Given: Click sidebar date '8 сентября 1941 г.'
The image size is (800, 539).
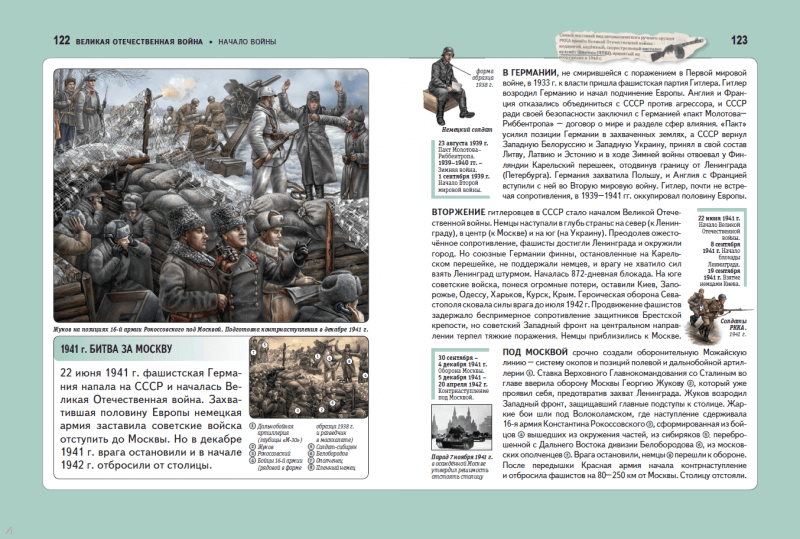Looking at the screenshot, I should pyautogui.click(x=722, y=248).
